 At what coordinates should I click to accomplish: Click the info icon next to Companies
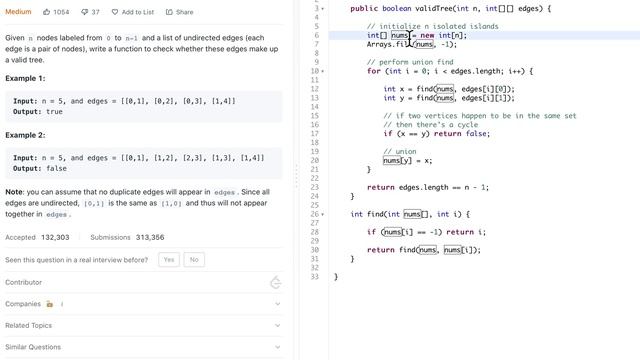(62, 304)
